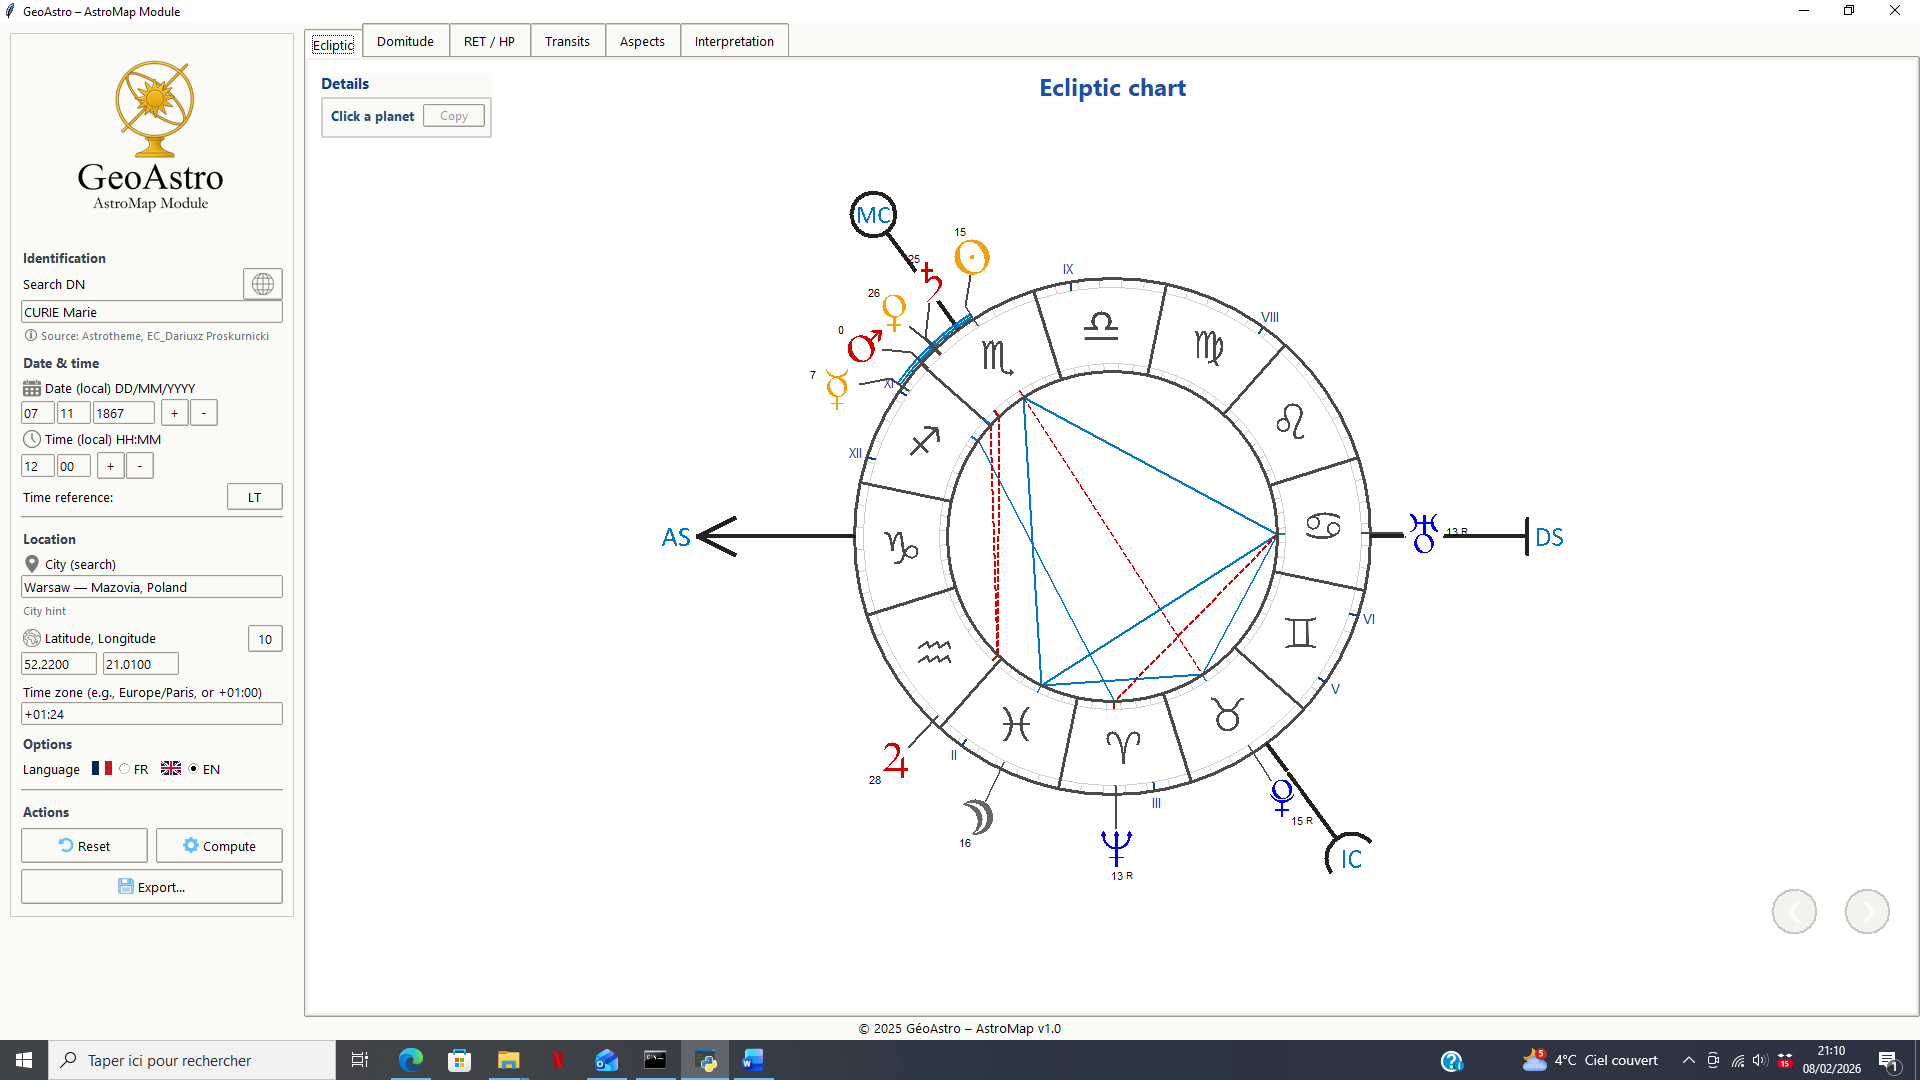The height and width of the screenshot is (1080, 1920).
Task: Select EN language radio button
Action: pos(193,769)
